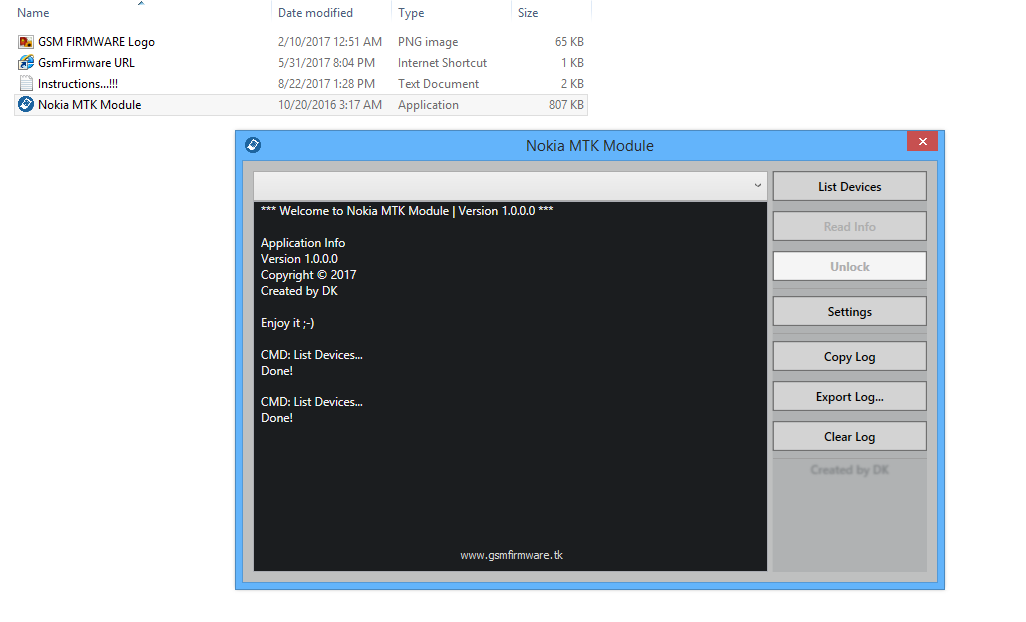Click the Text Document type cell
1026x622 pixels.
(438, 84)
